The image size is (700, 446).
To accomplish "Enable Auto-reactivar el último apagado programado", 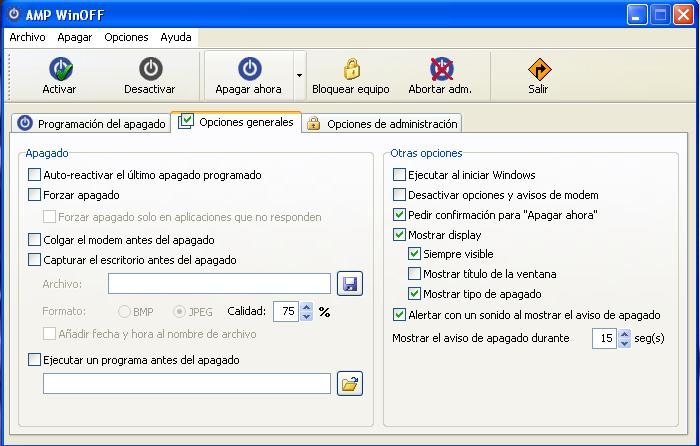I will pos(34,175).
